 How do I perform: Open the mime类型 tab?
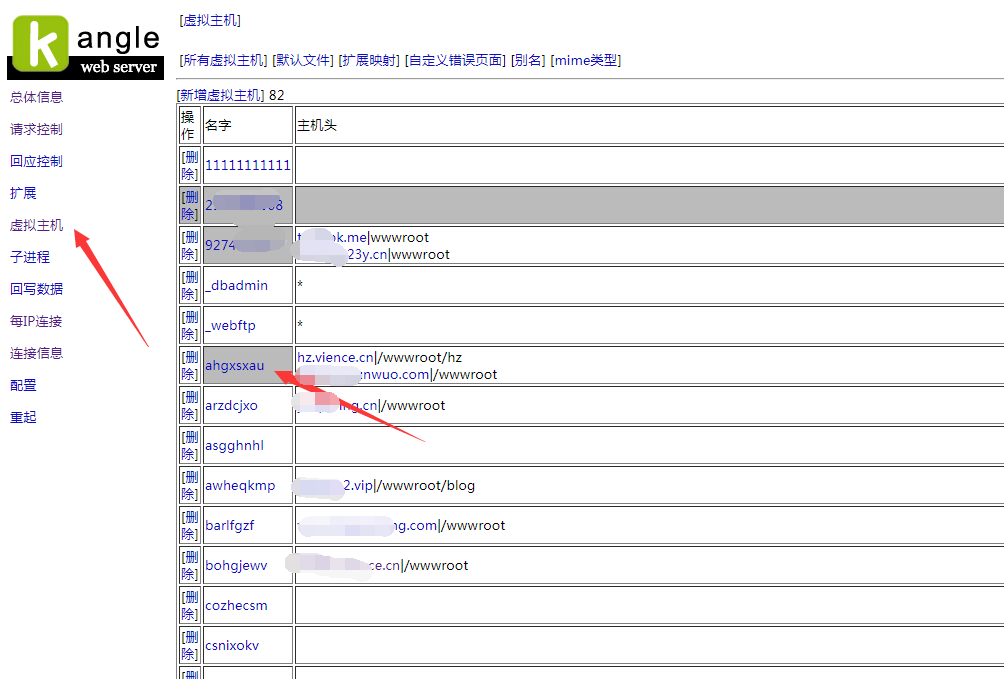tap(586, 60)
